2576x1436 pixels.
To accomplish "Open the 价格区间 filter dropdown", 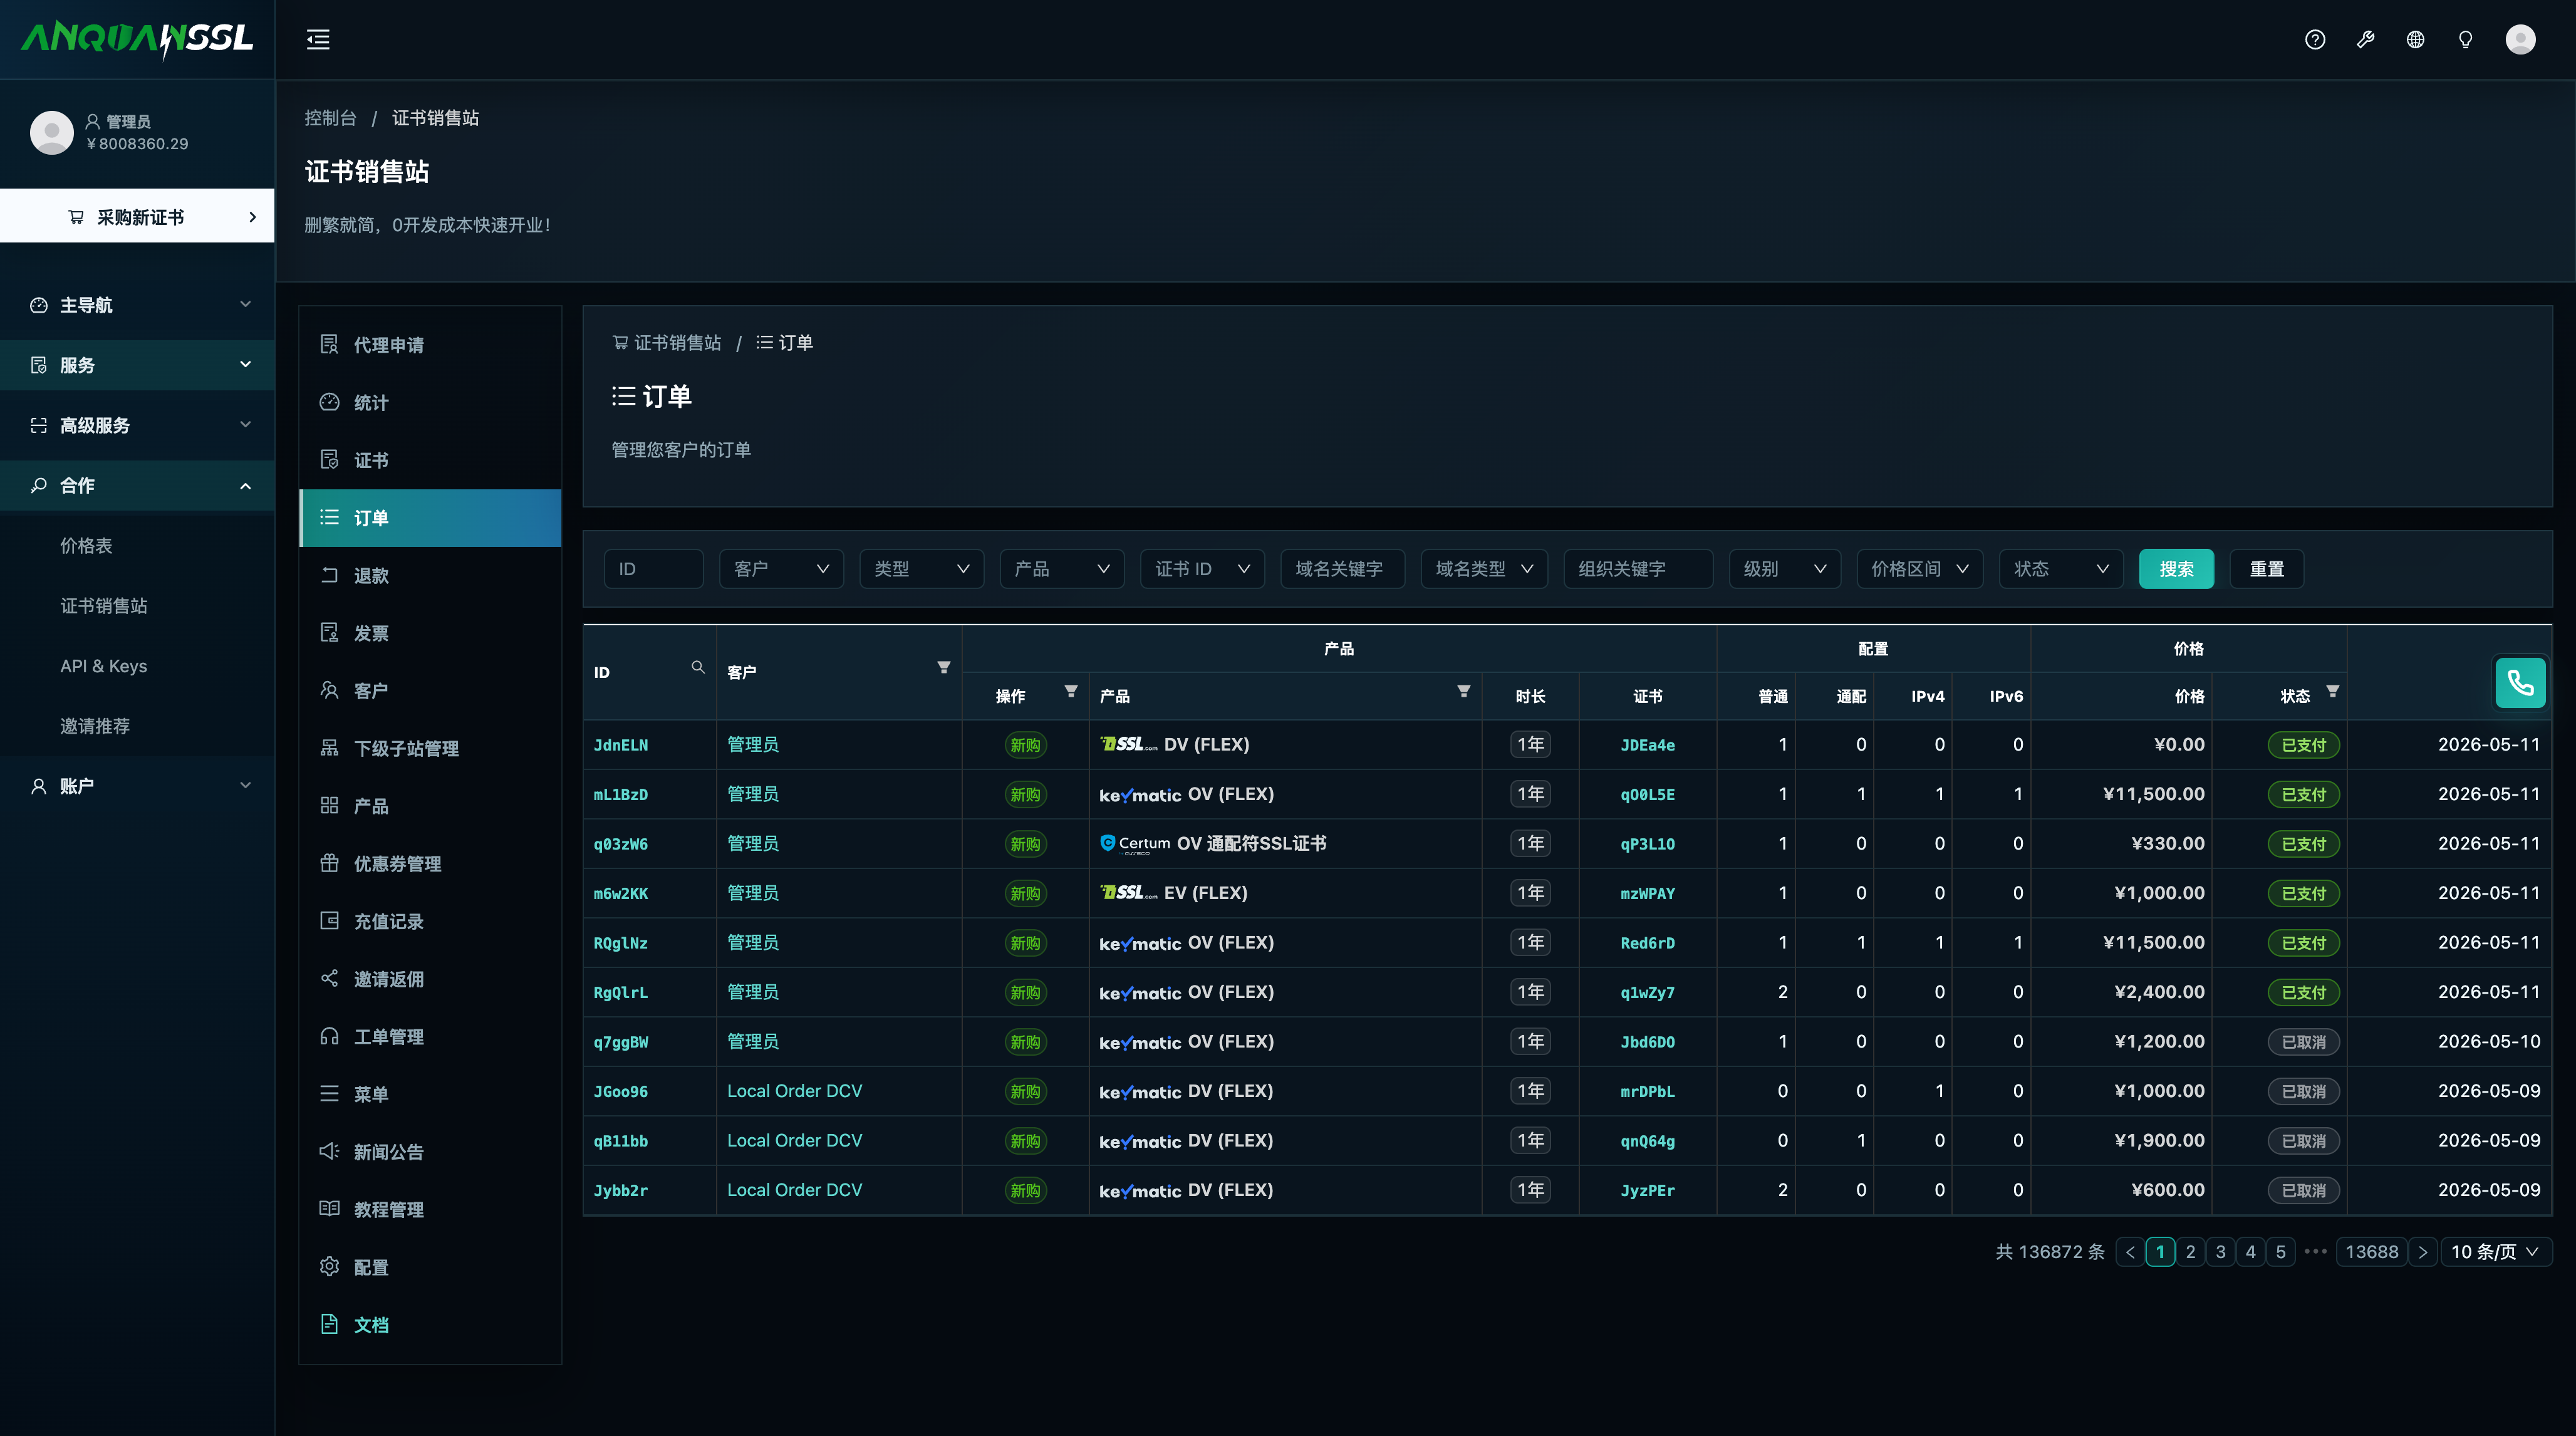I will [1919, 569].
